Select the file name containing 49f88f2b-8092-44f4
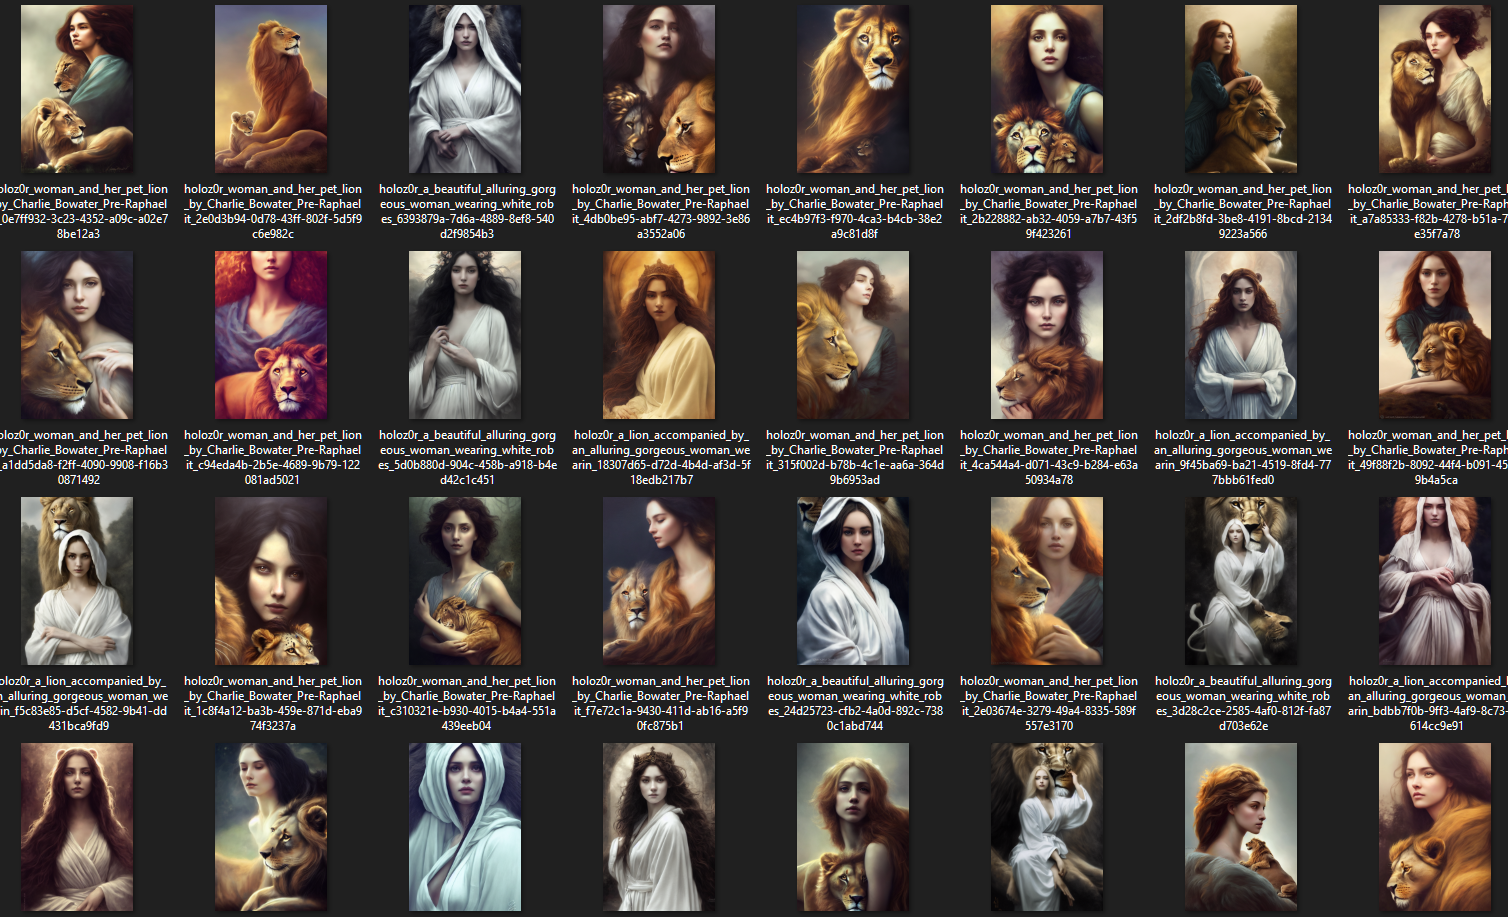1508x917 pixels. point(1428,457)
